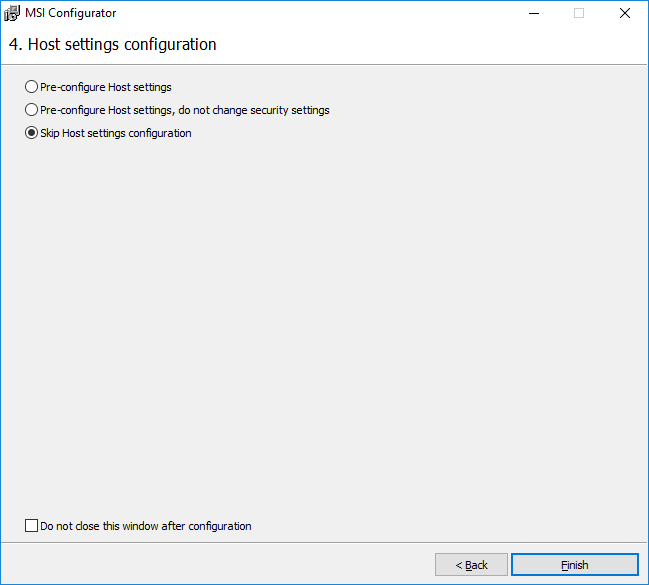Click the MSI Configurator title bar icon
The height and width of the screenshot is (585, 649).
[x=12, y=13]
